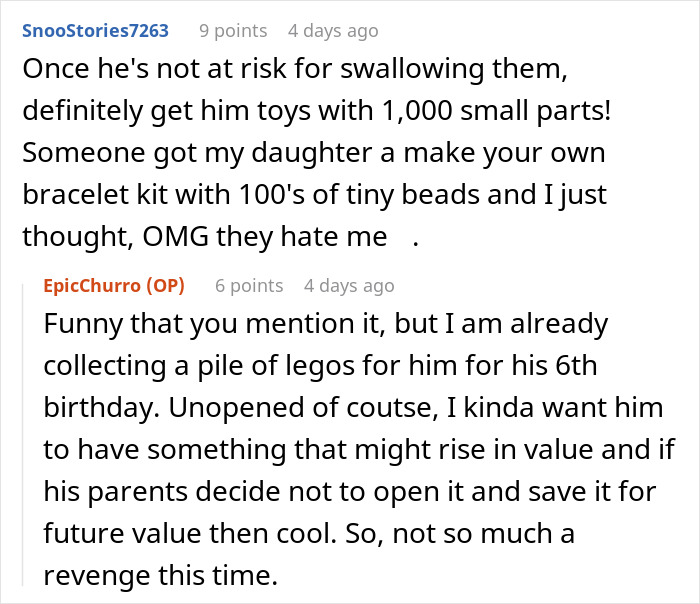Click EpicChurro reply's 4 days ago timestamp
Image resolution: width=700 pixels, height=604 pixels.
point(349,285)
